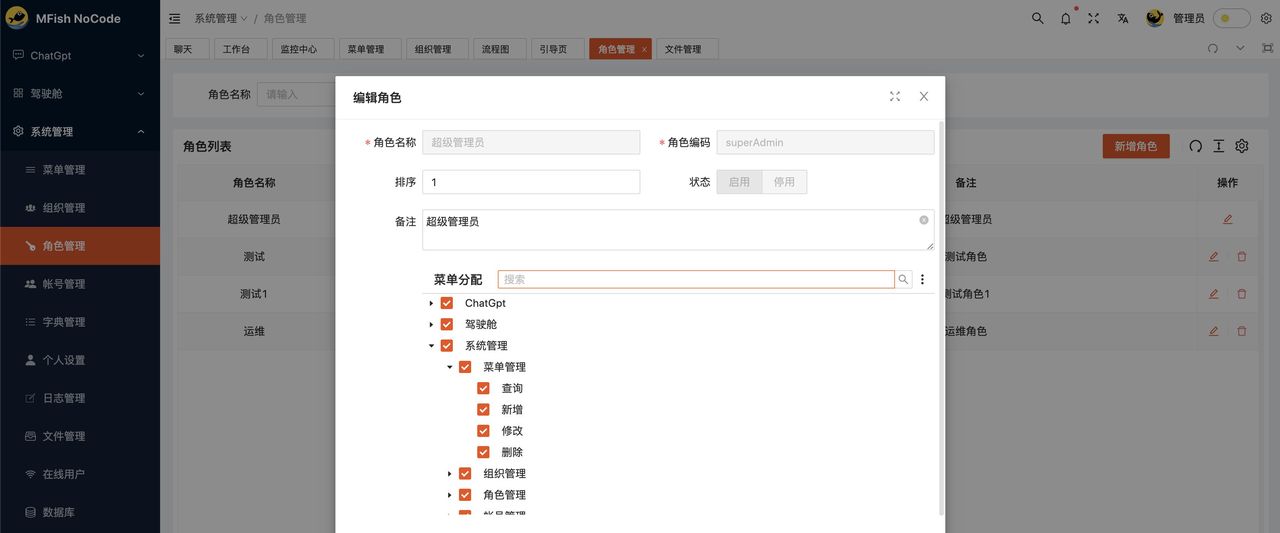Expand the edit role dialog to fullscreen

895,97
